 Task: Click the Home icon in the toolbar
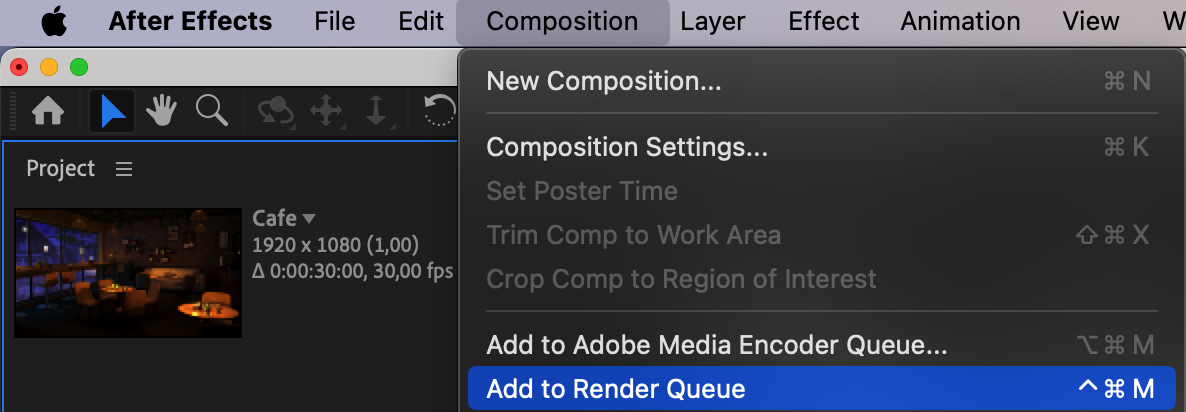(x=48, y=112)
